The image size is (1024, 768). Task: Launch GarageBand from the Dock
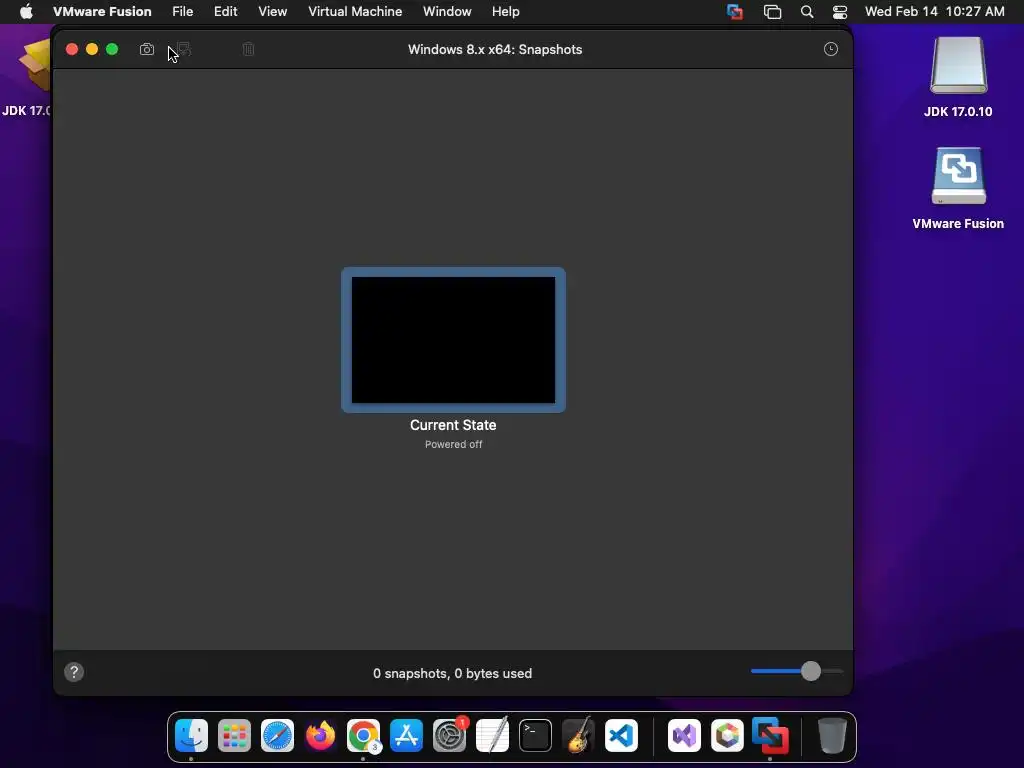click(579, 736)
